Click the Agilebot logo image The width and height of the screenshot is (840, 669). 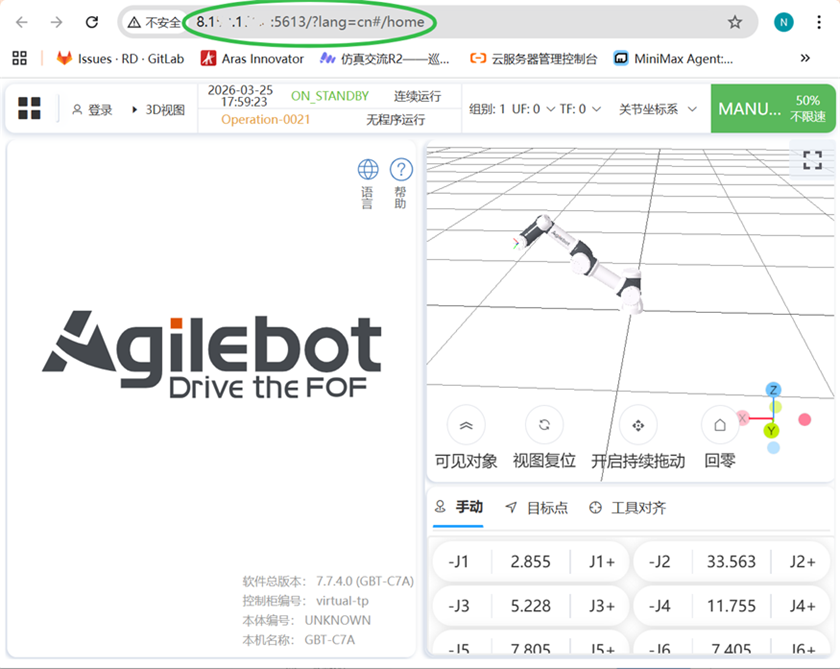coord(212,355)
